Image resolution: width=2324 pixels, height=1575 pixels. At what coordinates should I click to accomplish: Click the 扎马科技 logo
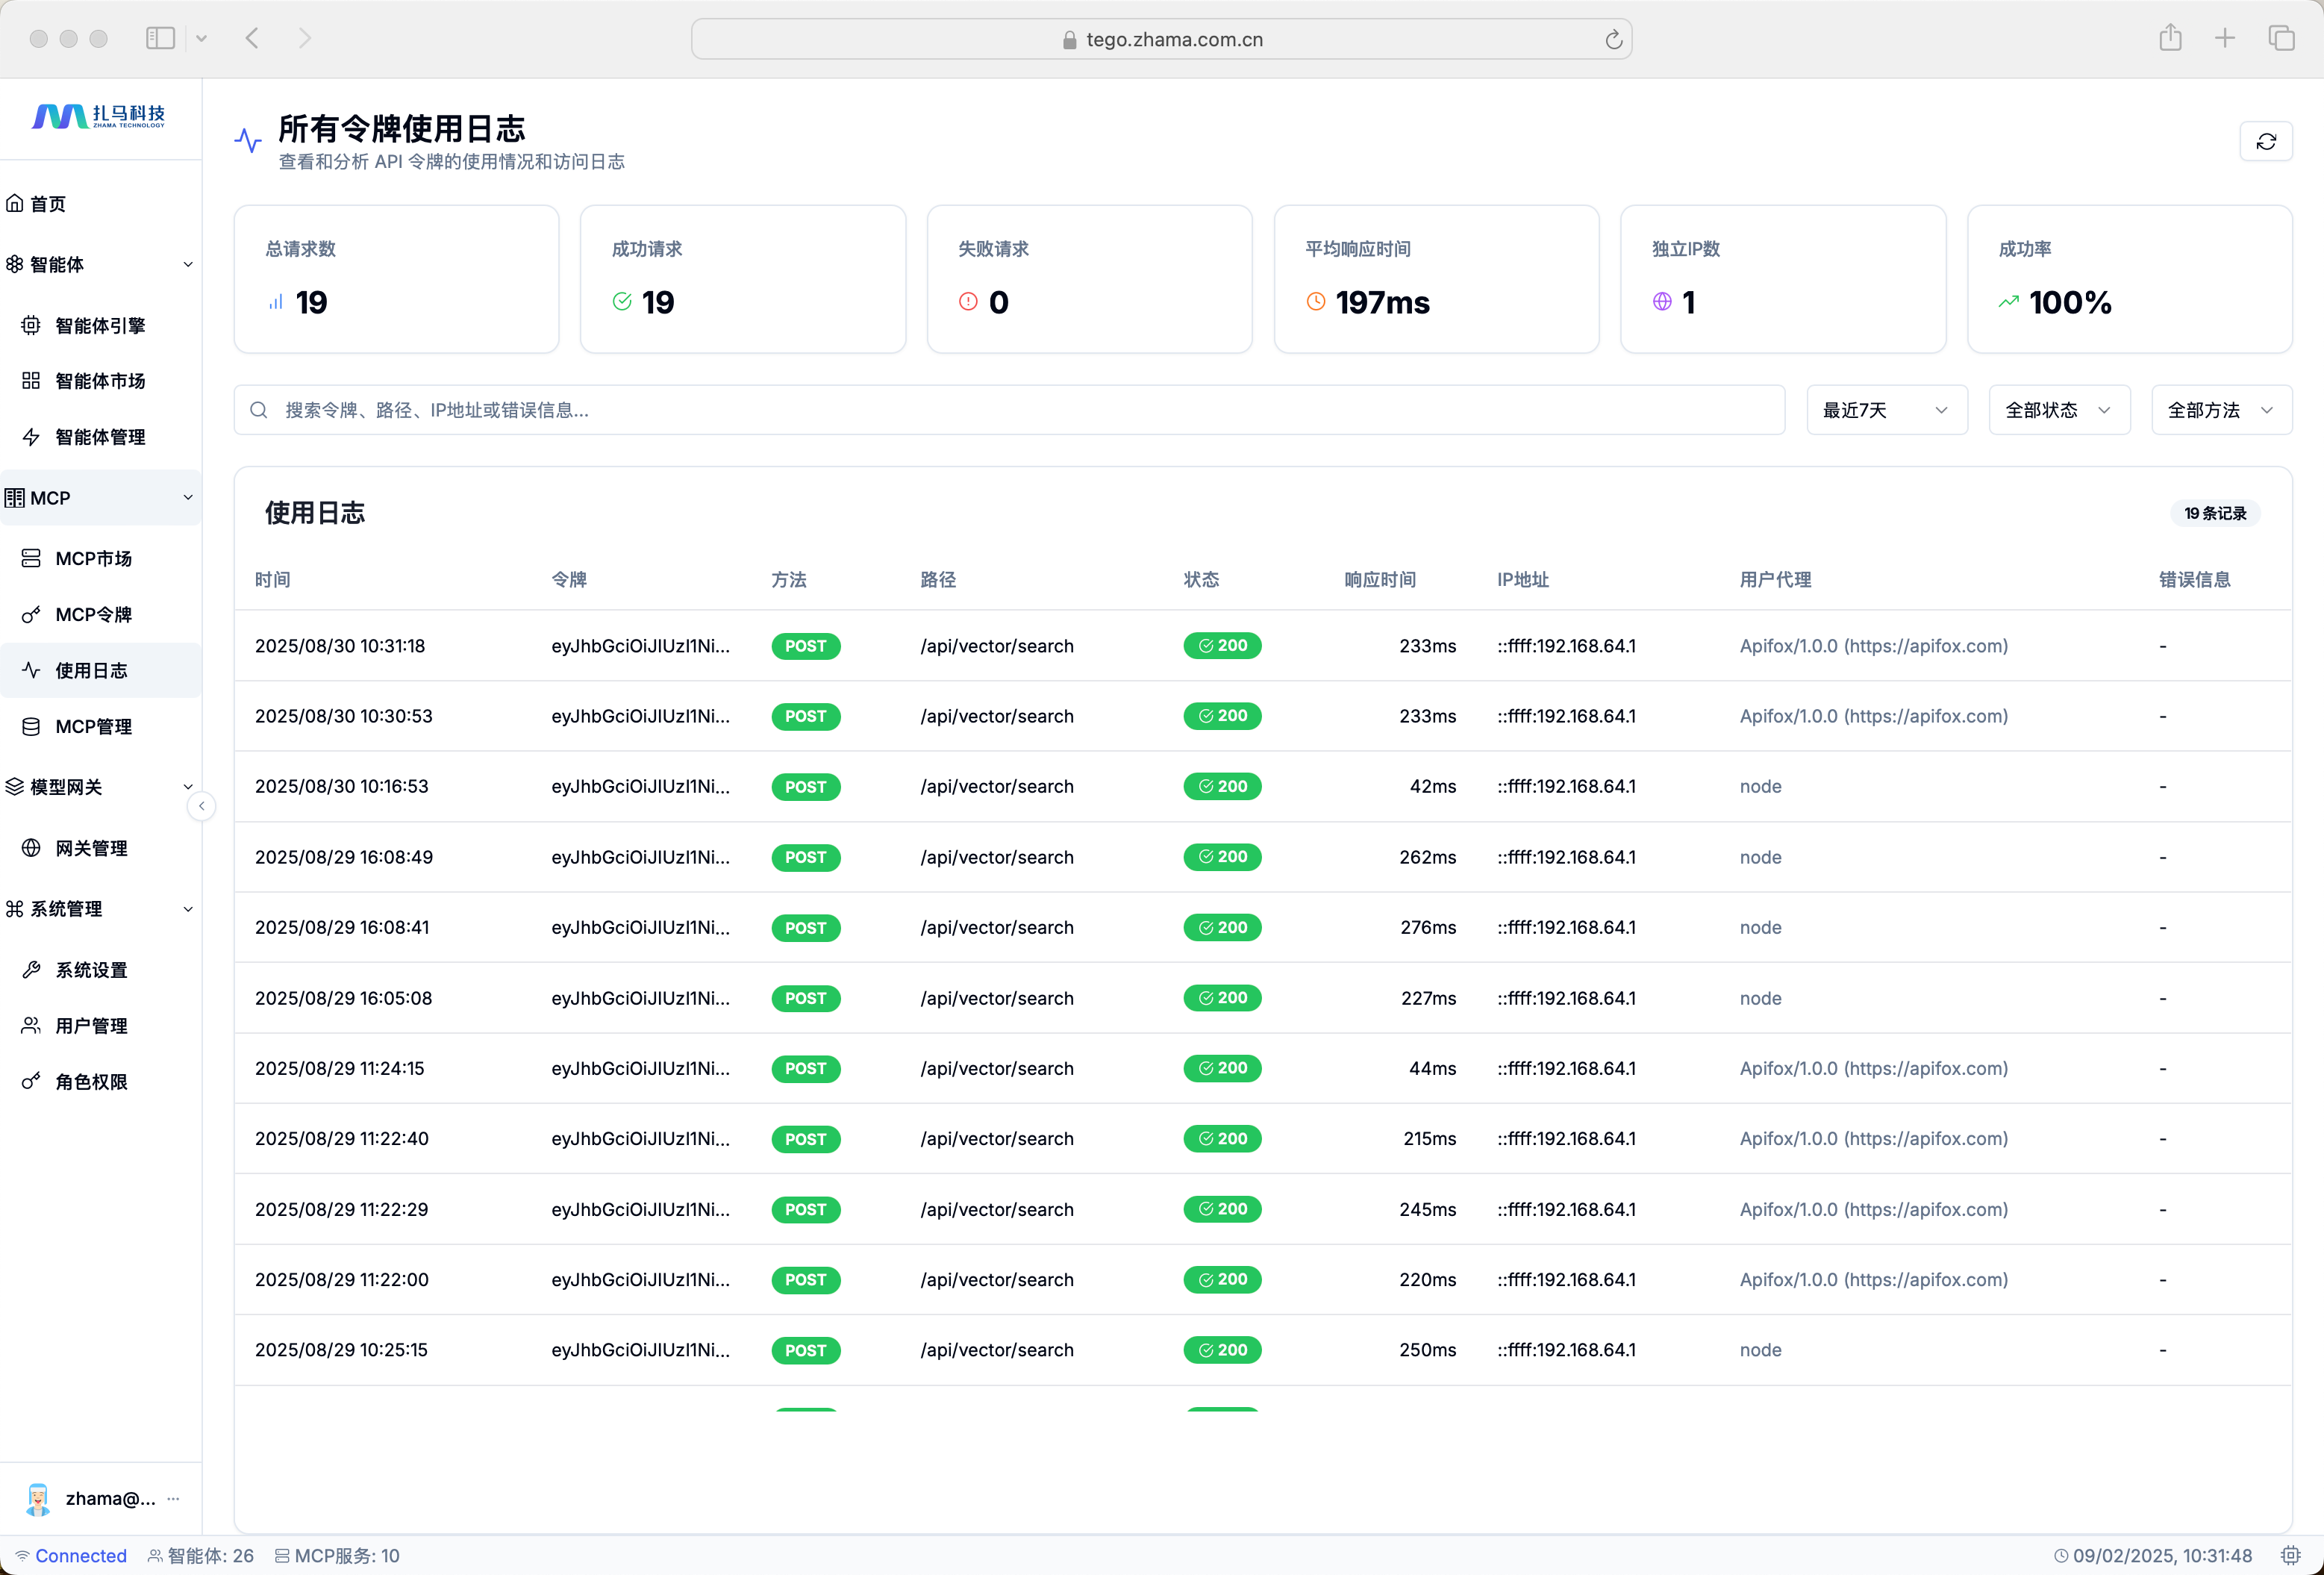(99, 117)
